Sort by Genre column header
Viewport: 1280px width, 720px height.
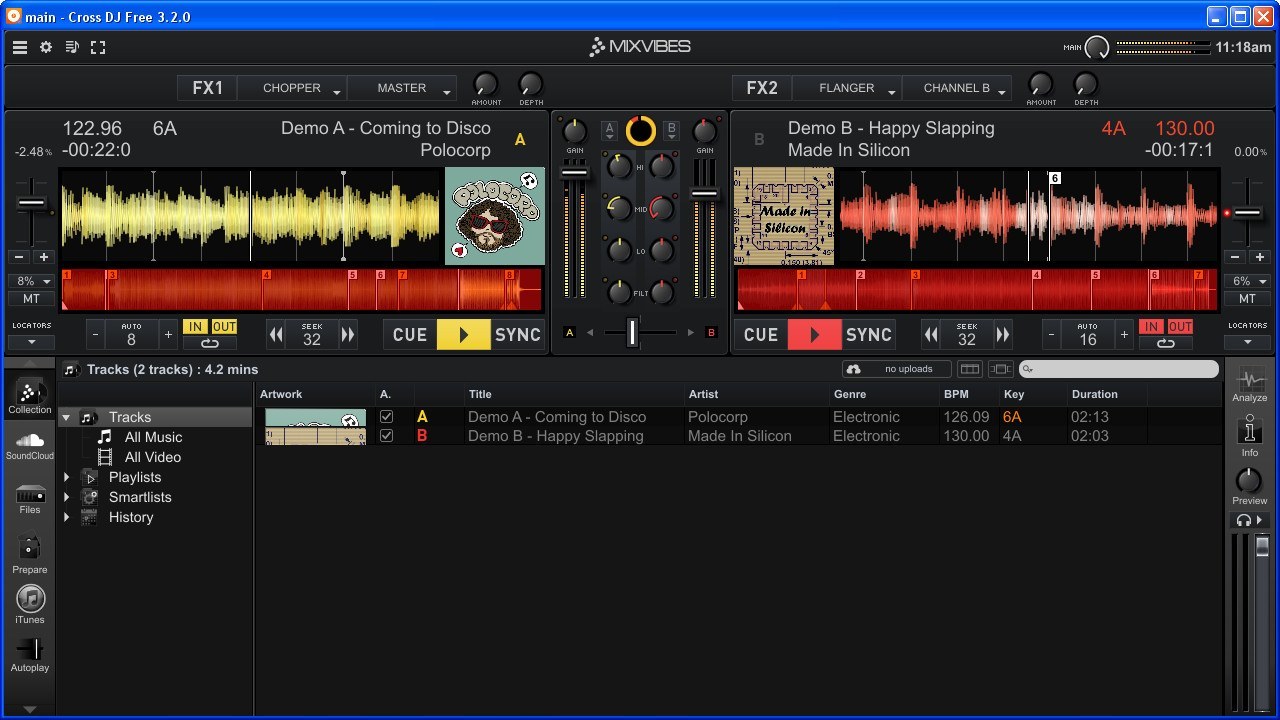point(884,394)
